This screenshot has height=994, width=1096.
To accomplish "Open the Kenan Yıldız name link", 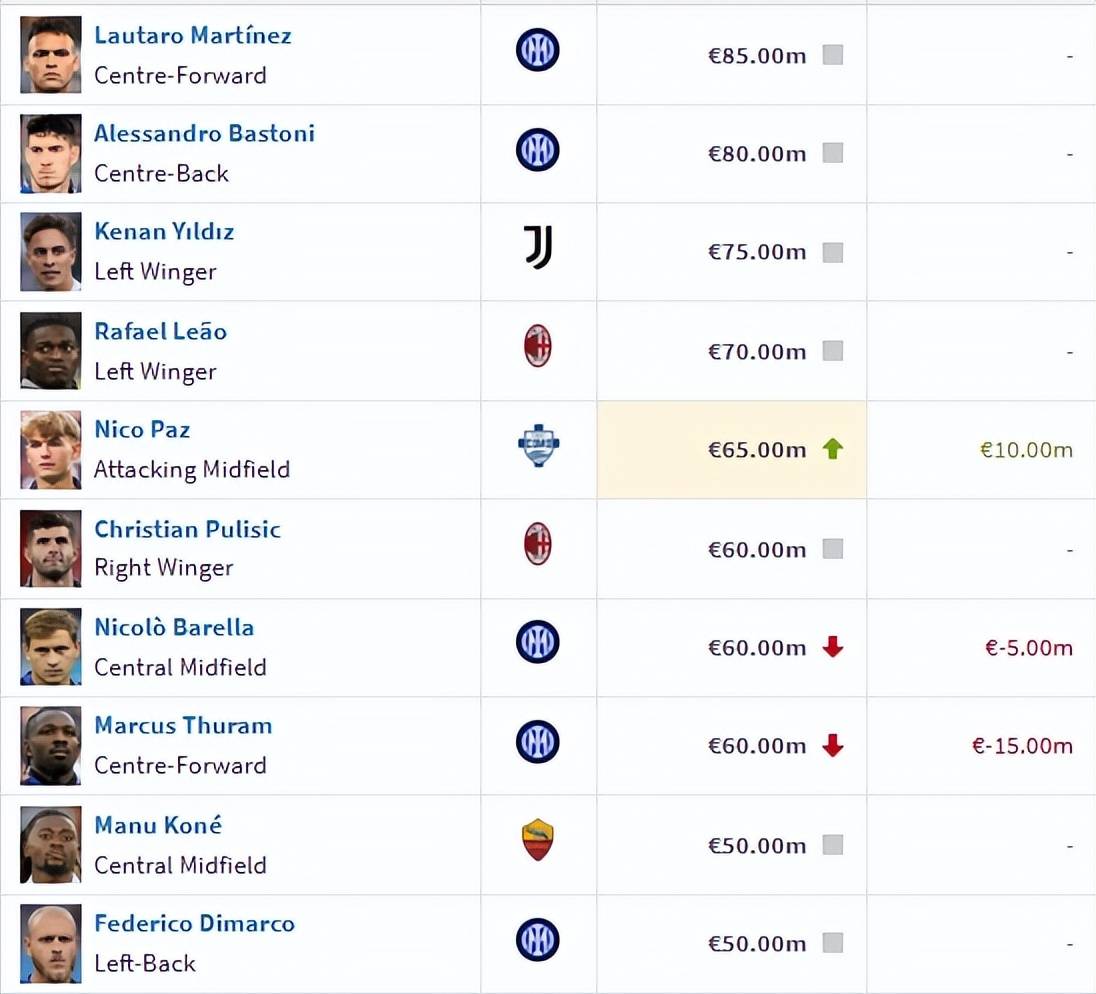I will point(164,231).
